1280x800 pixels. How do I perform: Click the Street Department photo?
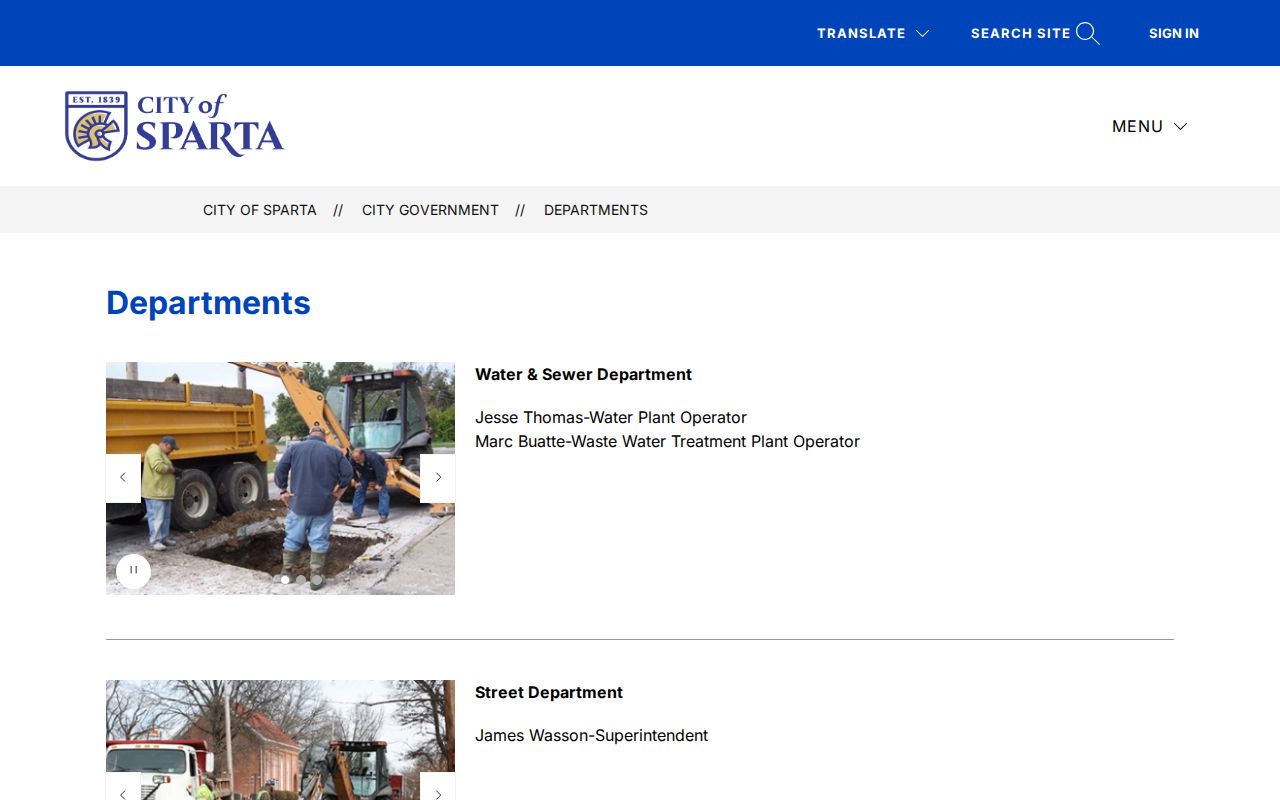coord(280,740)
